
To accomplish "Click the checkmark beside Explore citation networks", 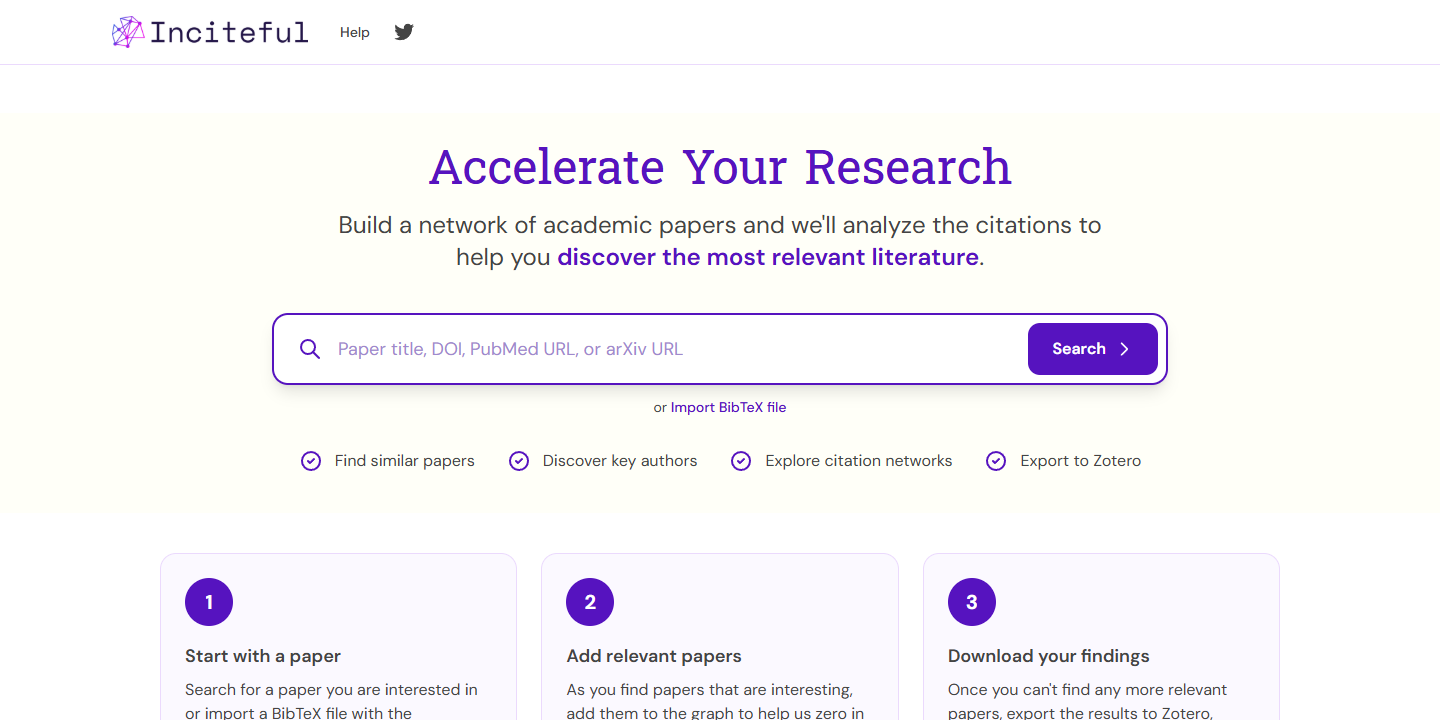I will (741, 461).
